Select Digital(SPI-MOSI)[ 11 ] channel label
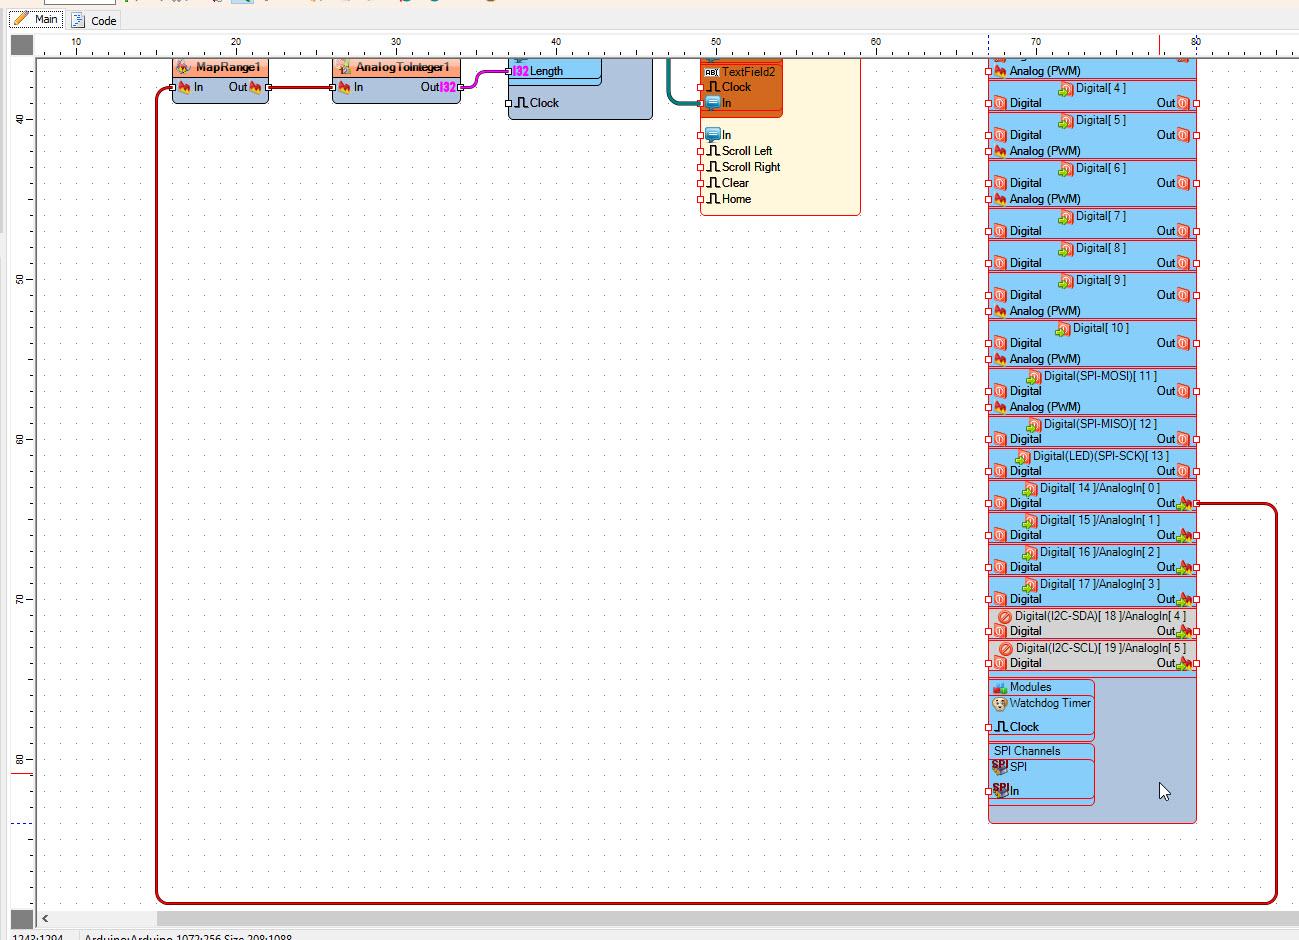This screenshot has width=1299, height=940. pos(1100,376)
